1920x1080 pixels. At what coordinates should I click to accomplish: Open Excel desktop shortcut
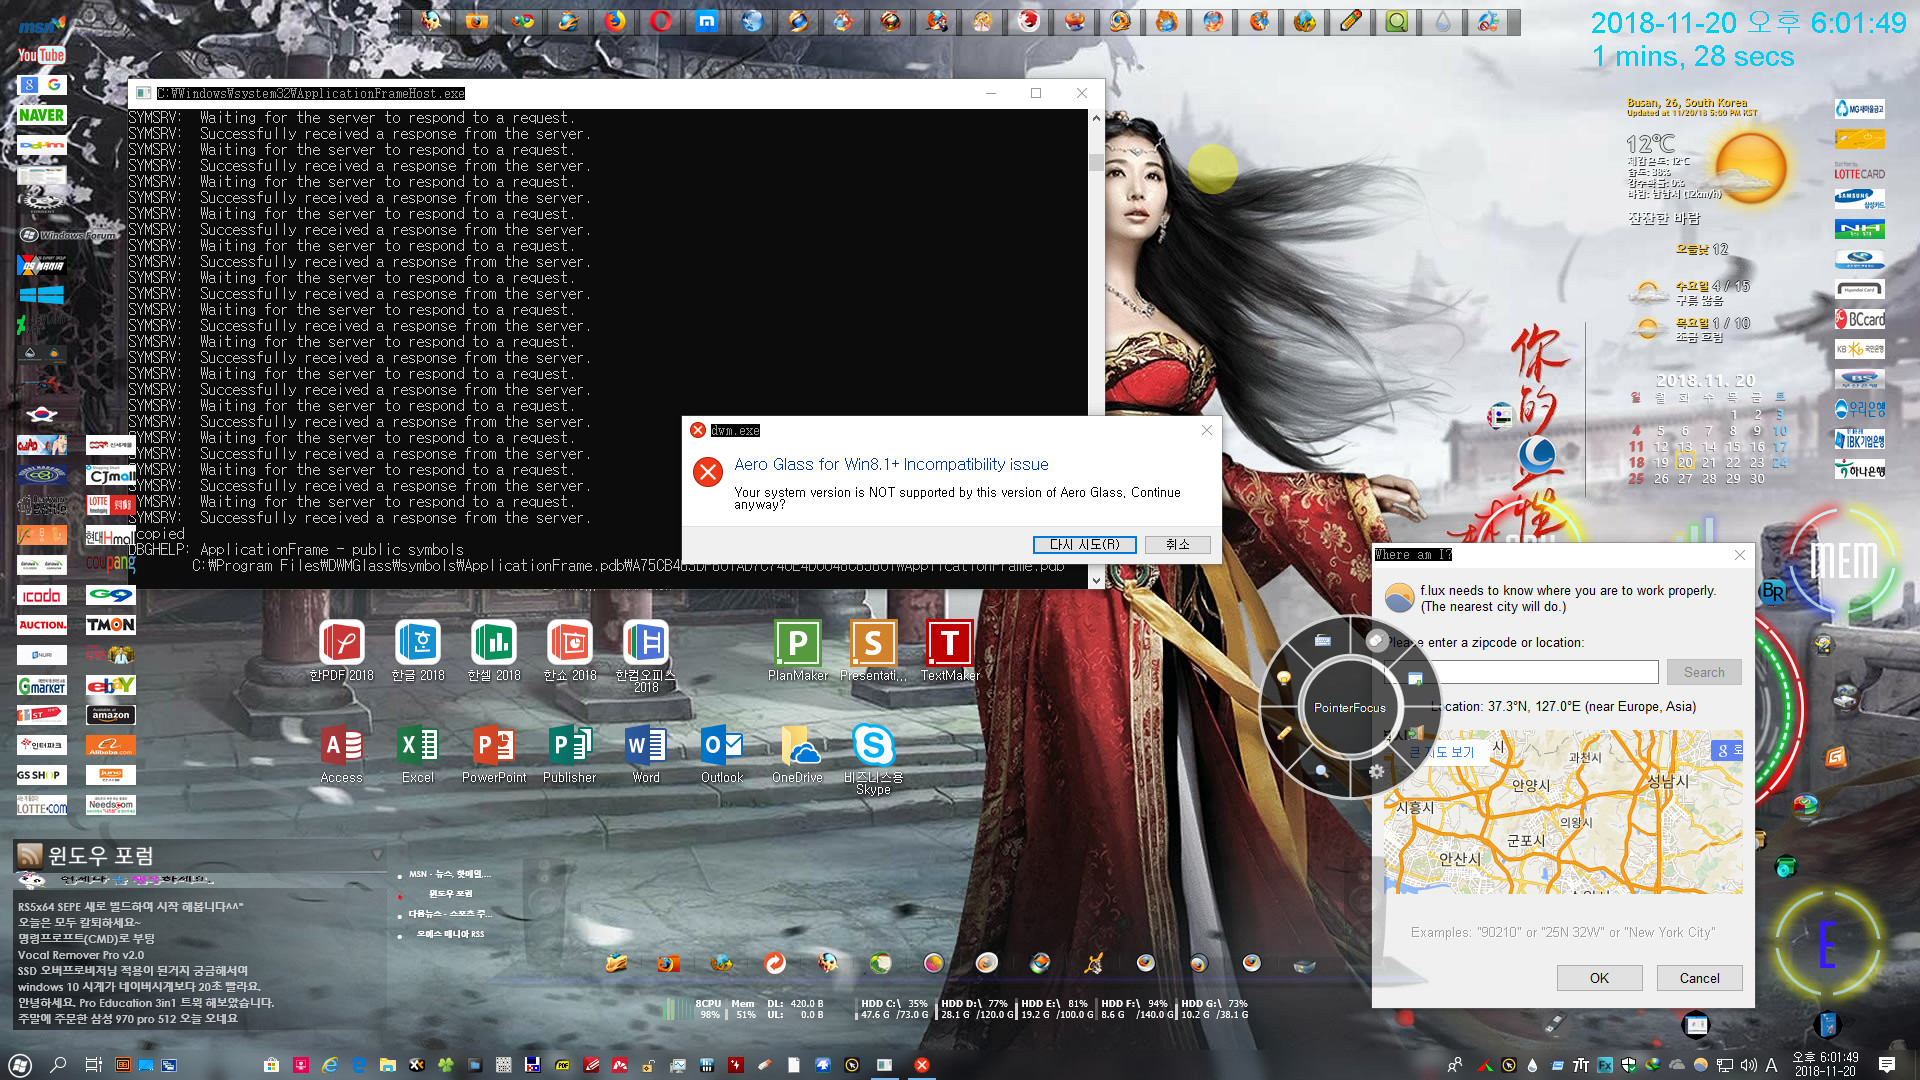[418, 755]
